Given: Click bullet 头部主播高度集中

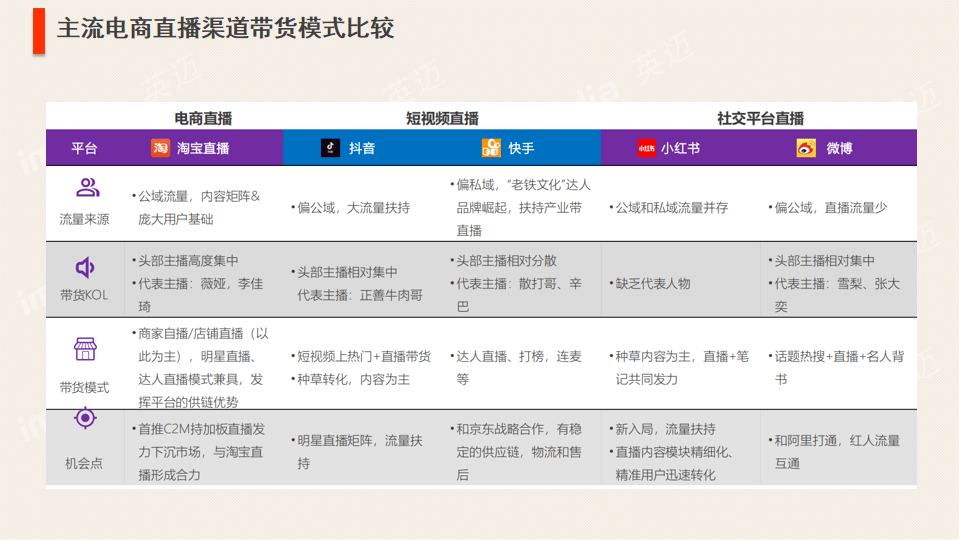Looking at the screenshot, I should 185,261.
